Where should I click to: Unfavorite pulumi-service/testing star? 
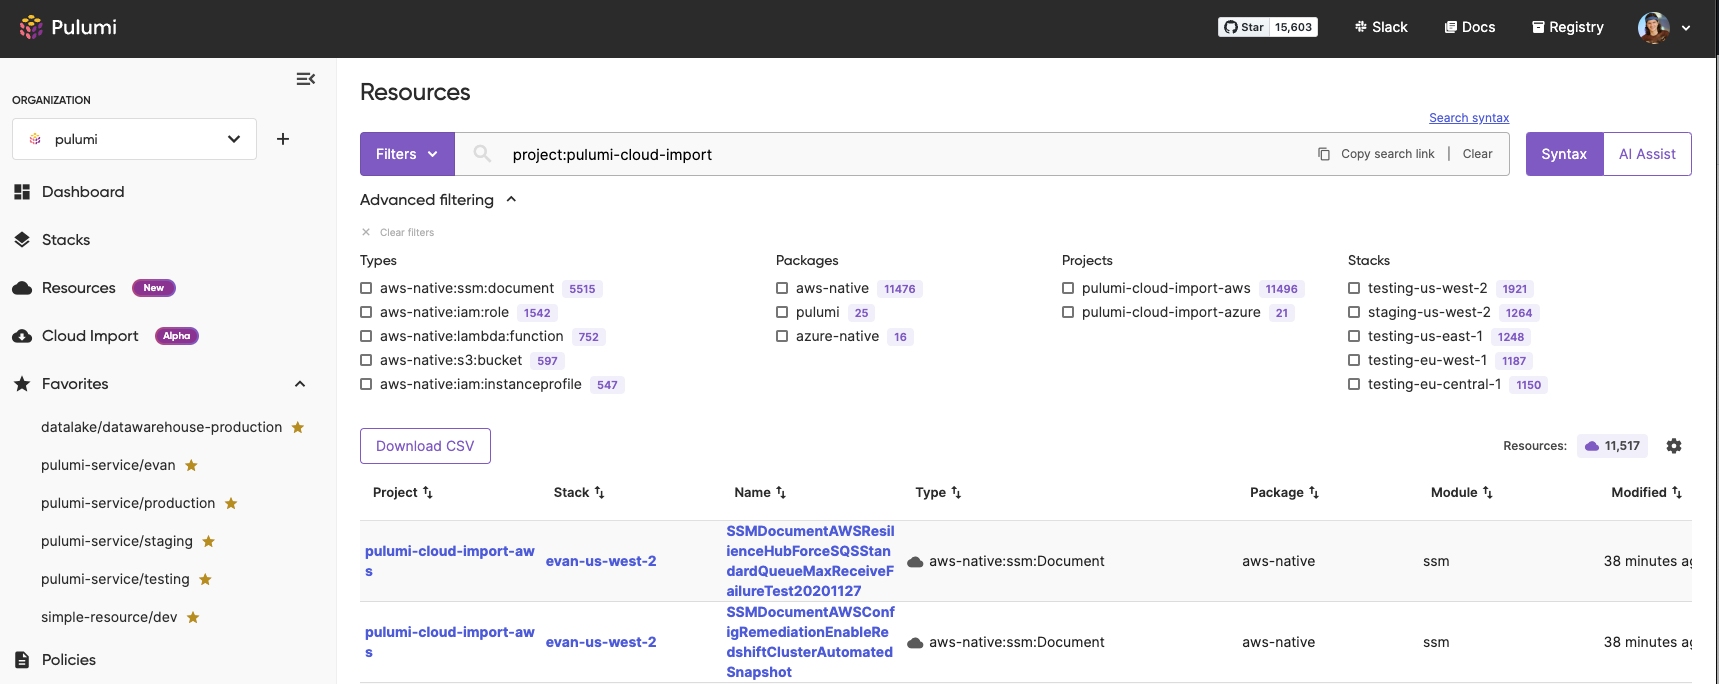pyautogui.click(x=205, y=579)
